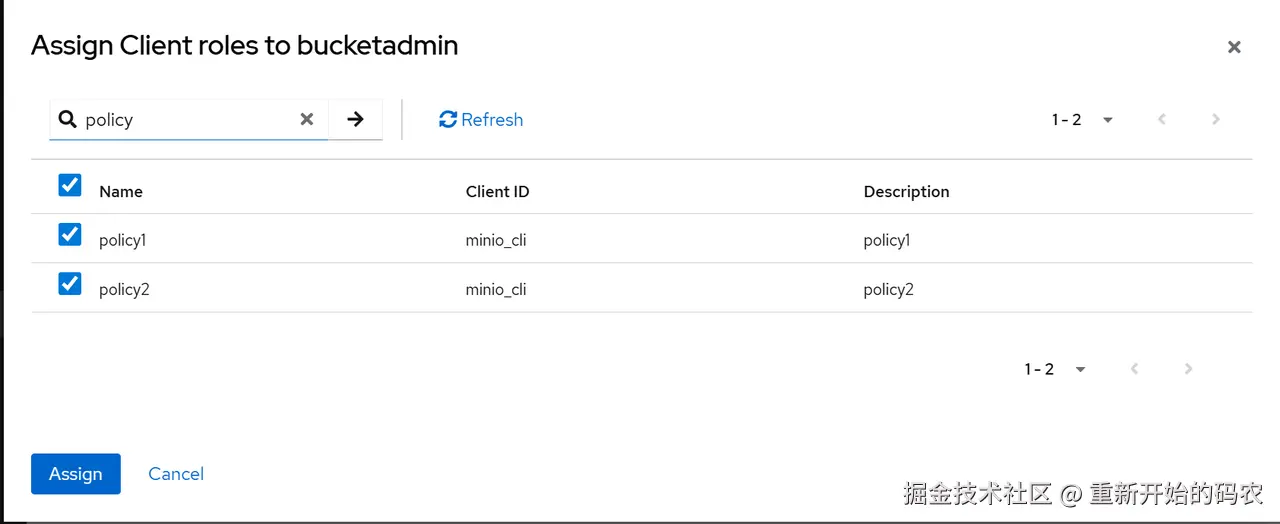The width and height of the screenshot is (1280, 524).
Task: Toggle the select-all checkbox in header
Action: (70, 185)
